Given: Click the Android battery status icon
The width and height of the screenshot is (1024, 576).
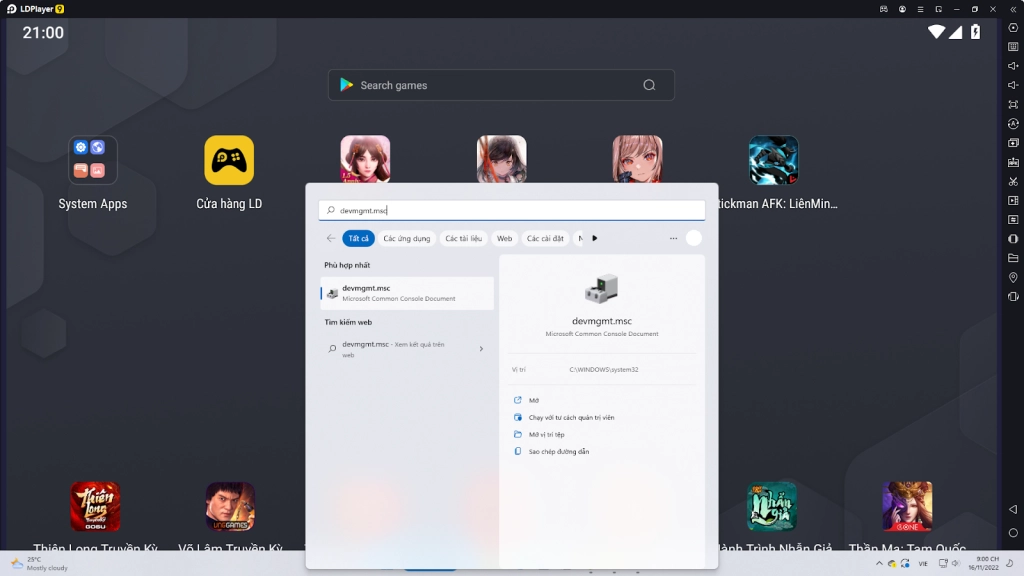Looking at the screenshot, I should 976,32.
